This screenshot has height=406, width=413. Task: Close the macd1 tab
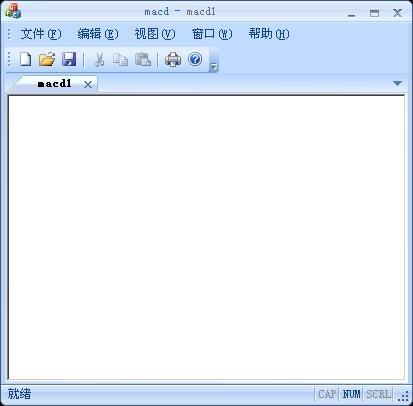(88, 84)
